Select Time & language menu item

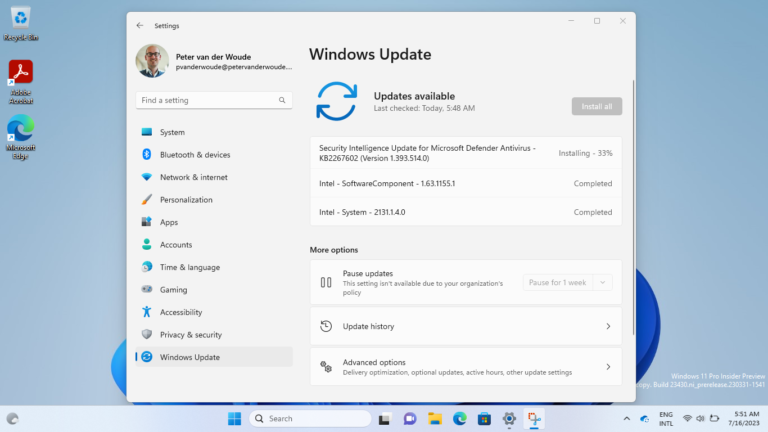tap(189, 267)
